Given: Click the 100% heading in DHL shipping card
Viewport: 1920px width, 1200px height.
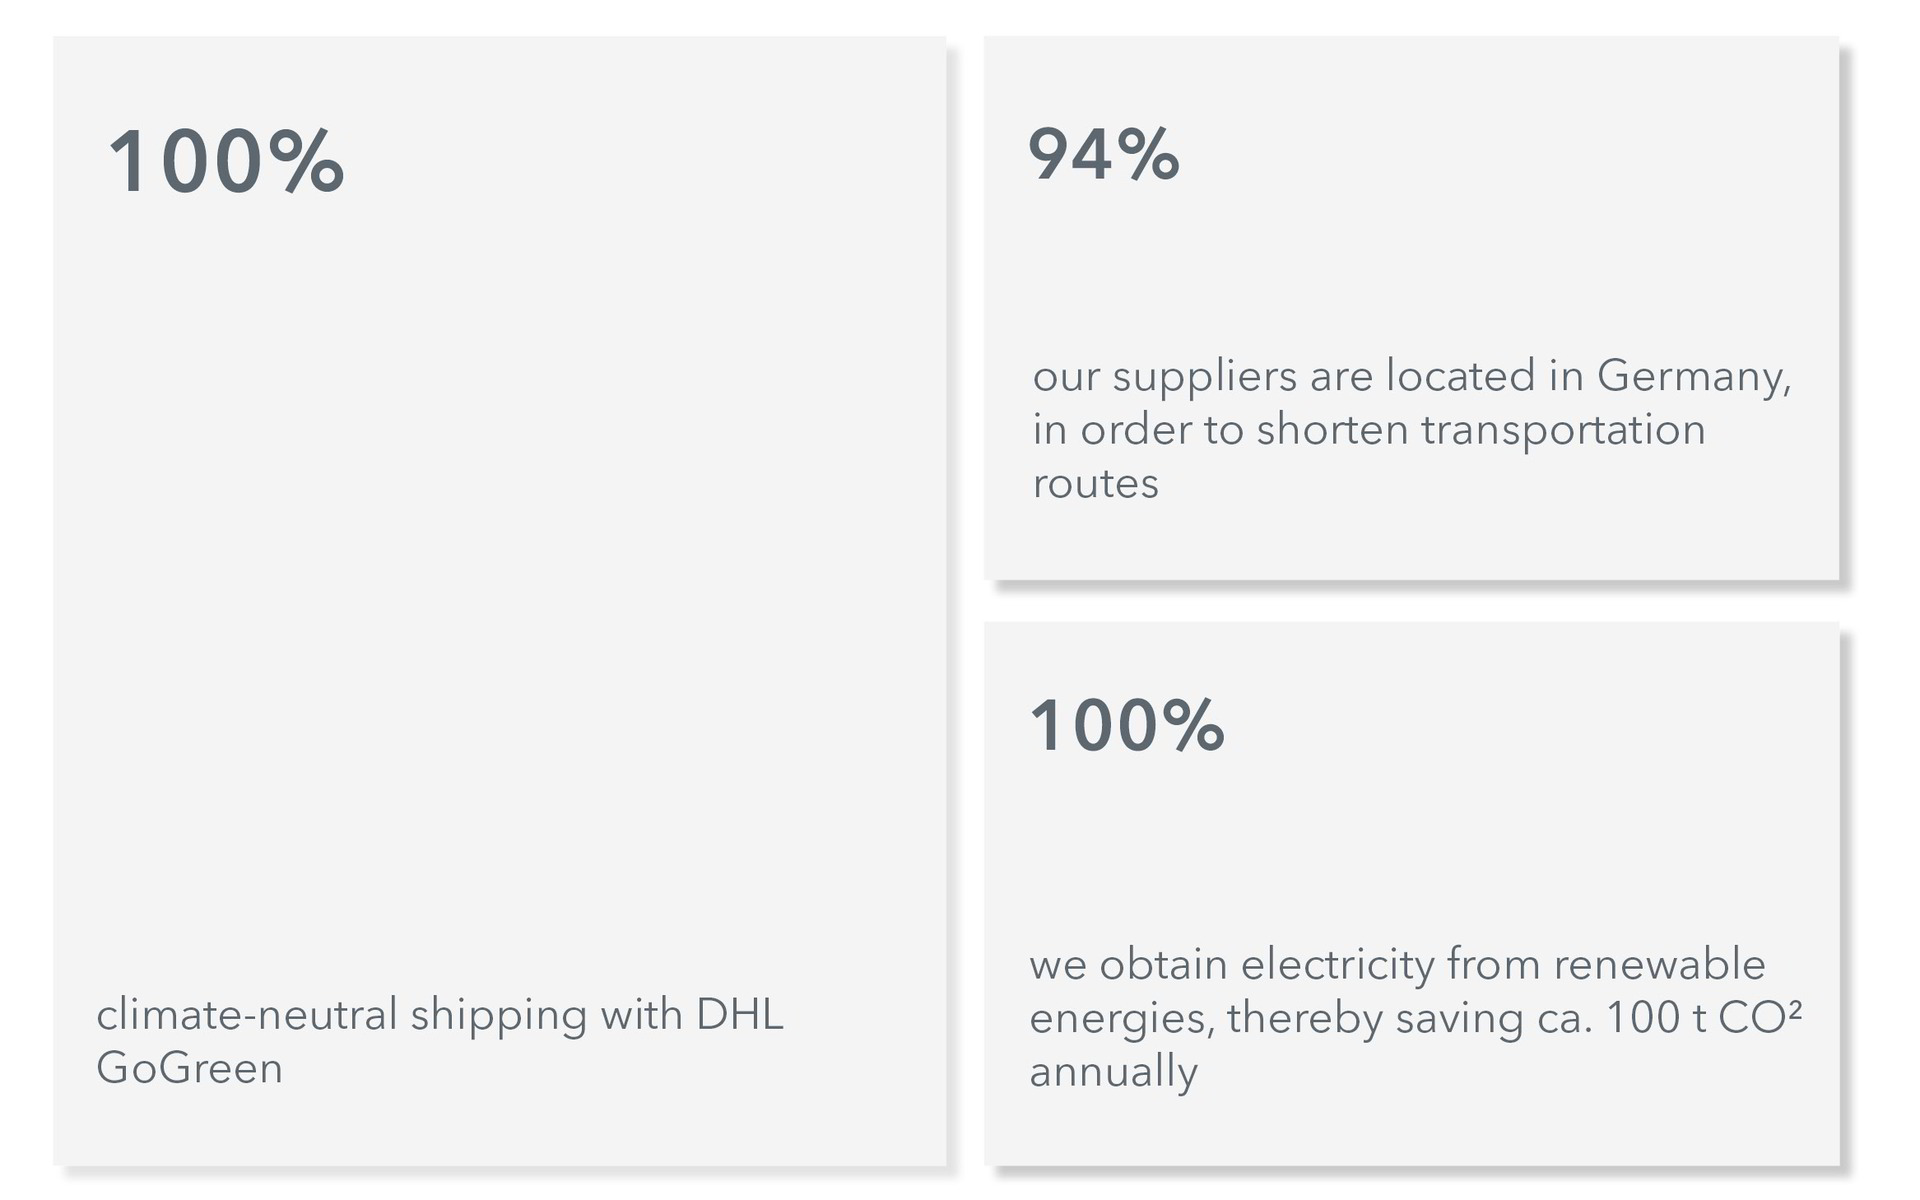Looking at the screenshot, I should [226, 162].
